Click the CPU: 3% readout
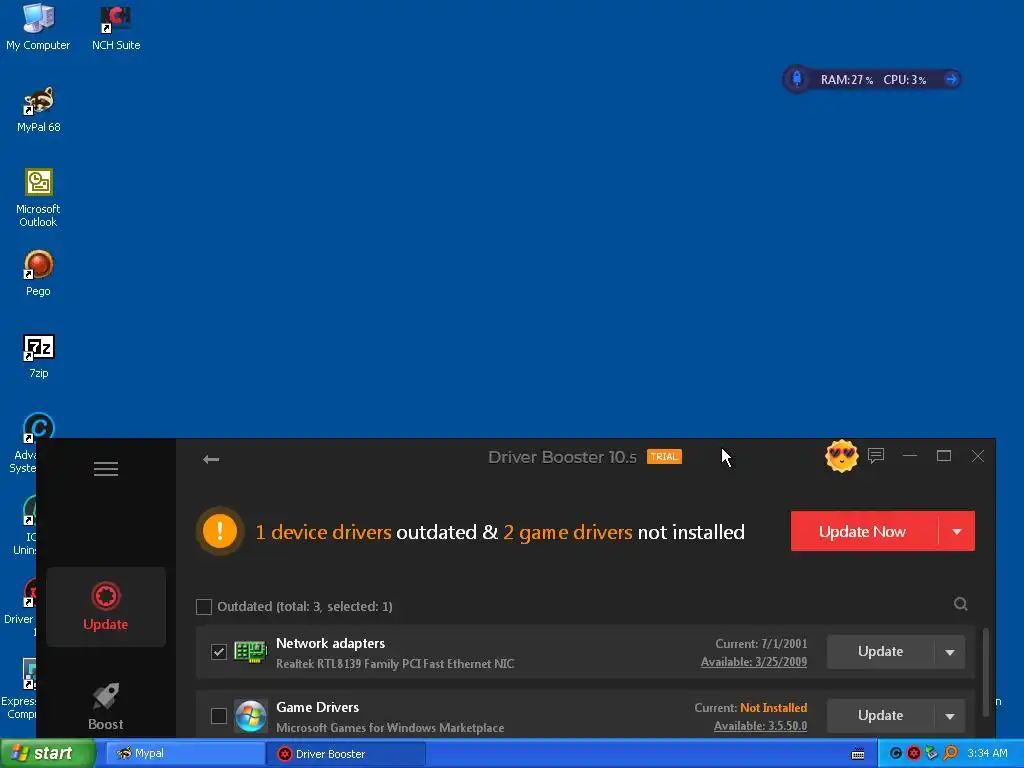This screenshot has height=768, width=1024. coord(904,80)
